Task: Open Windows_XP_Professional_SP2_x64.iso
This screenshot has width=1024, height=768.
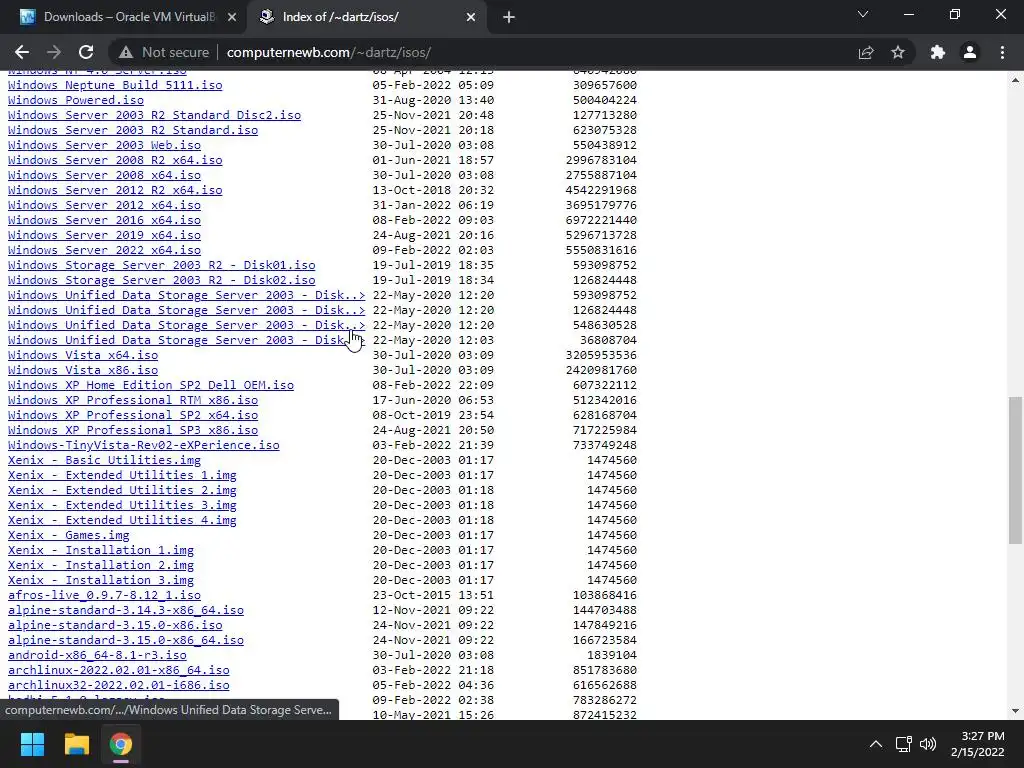Action: click(133, 415)
